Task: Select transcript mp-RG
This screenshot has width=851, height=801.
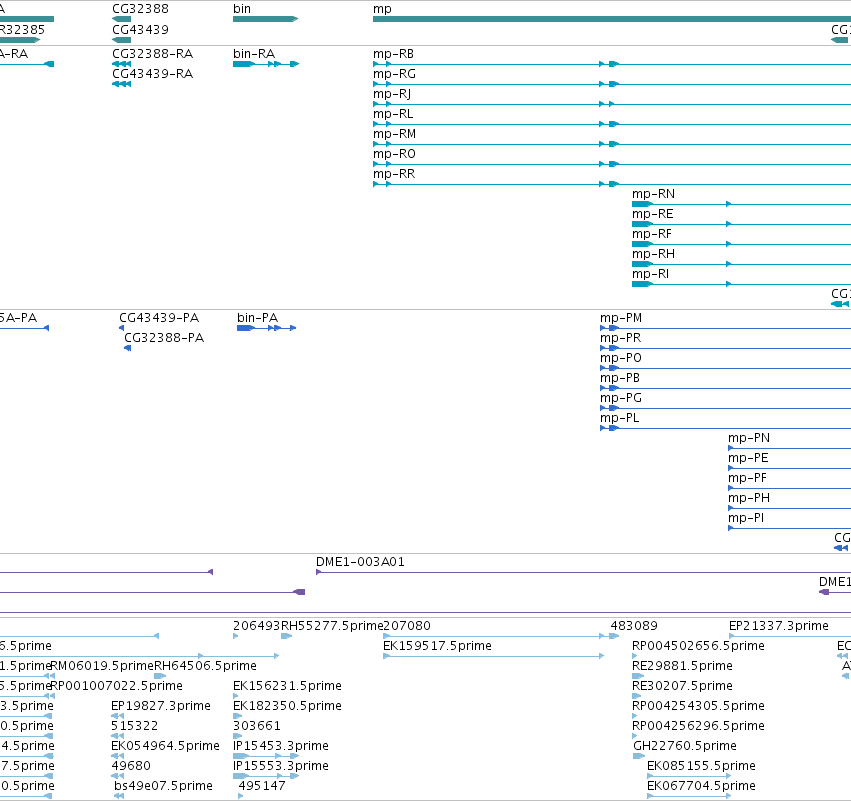Action: point(395,74)
